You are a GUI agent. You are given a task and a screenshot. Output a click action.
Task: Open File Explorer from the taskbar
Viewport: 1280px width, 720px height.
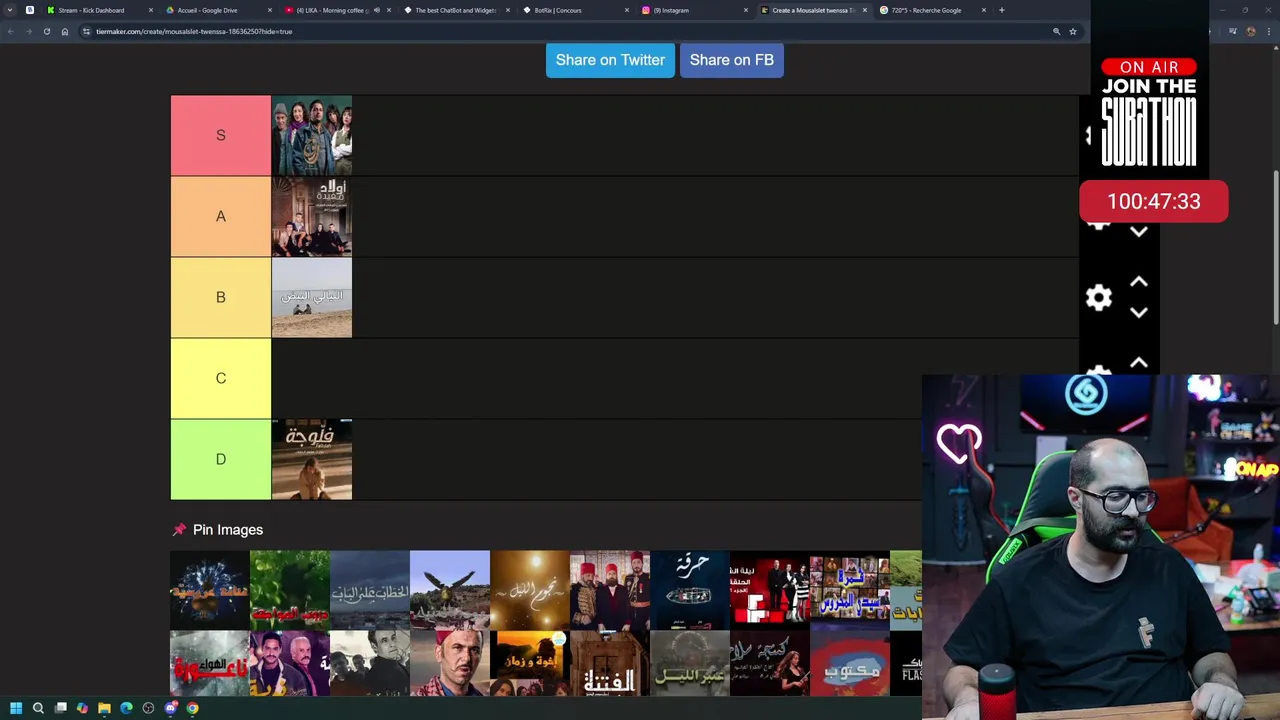(104, 708)
